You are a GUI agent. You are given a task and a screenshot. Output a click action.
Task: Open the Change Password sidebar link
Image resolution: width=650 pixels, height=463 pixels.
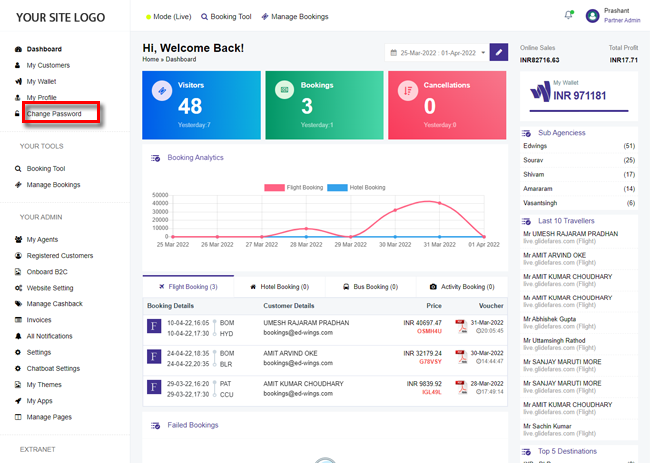coord(54,114)
